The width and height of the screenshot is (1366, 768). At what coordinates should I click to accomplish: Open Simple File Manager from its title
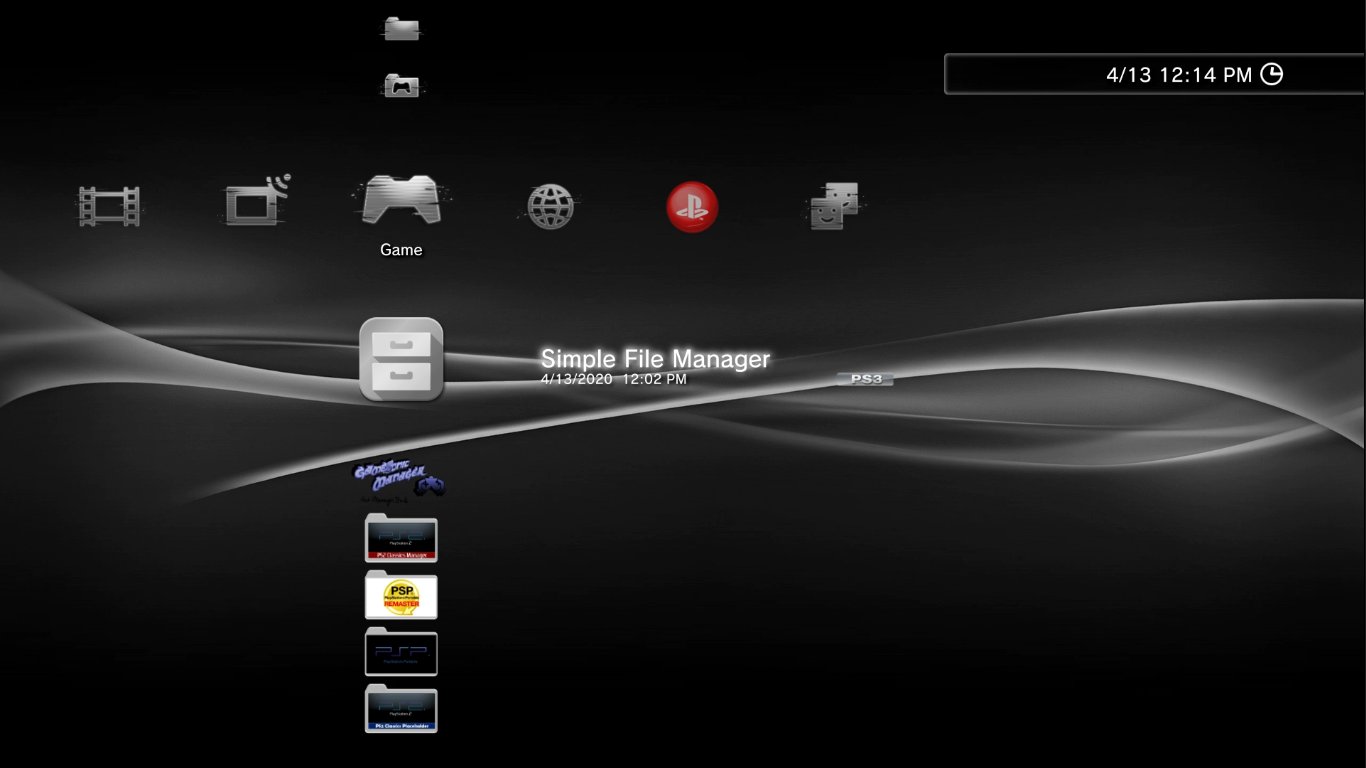pos(654,359)
